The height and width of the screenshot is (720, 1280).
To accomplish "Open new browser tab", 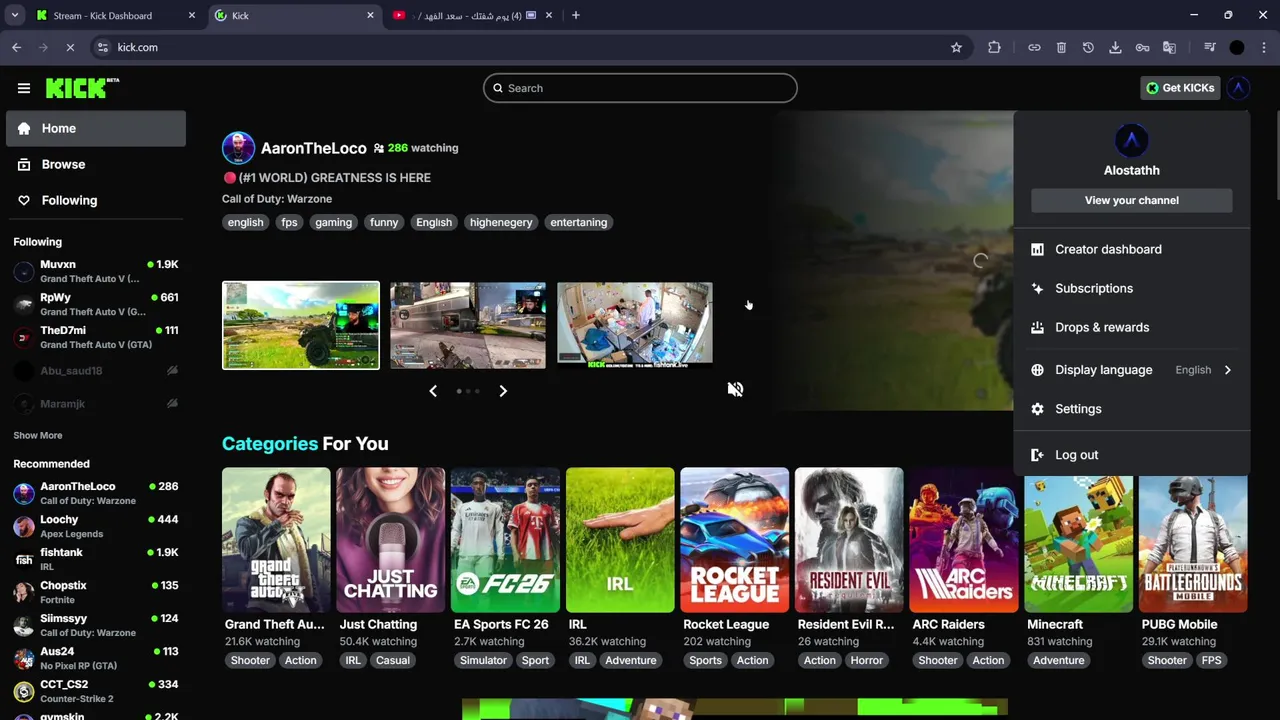I will [575, 15].
